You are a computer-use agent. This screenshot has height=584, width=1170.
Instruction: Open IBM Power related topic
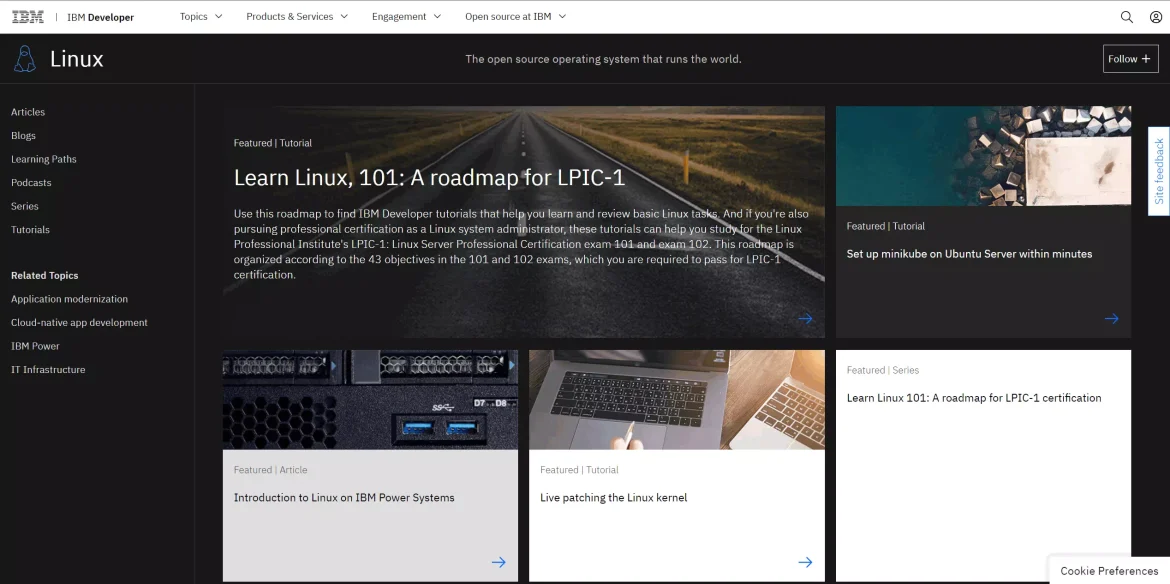[x=35, y=346]
